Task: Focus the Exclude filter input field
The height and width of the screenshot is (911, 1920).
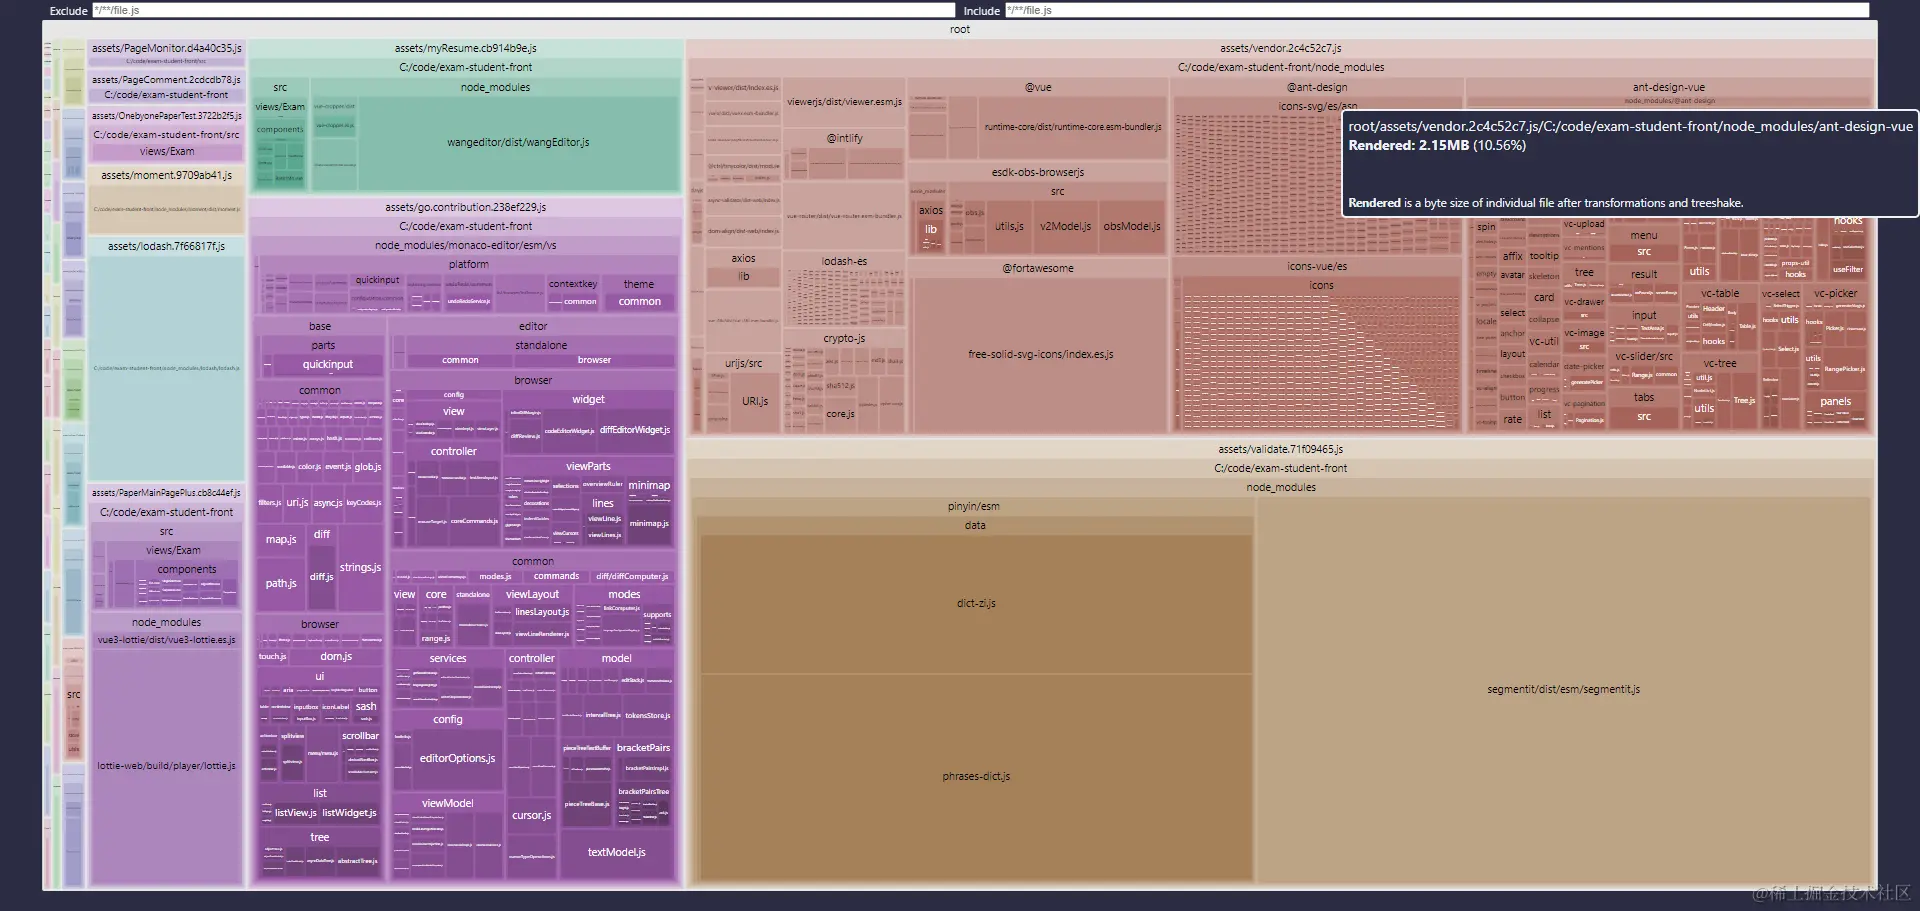Action: tap(523, 10)
